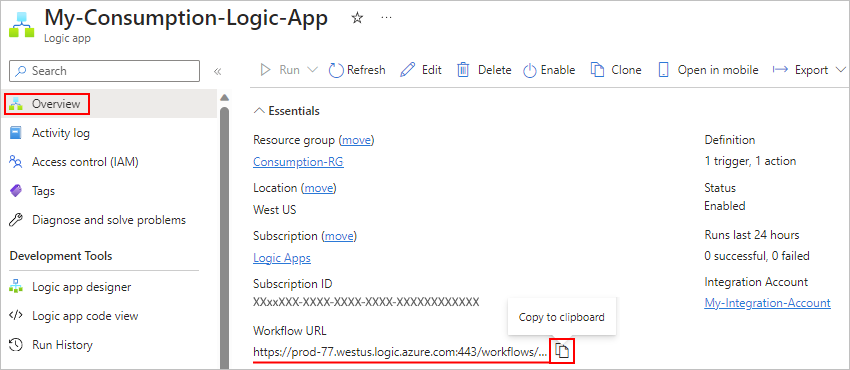The image size is (850, 370).
Task: Copy Workflow URL to clipboard icon
Action: (563, 351)
